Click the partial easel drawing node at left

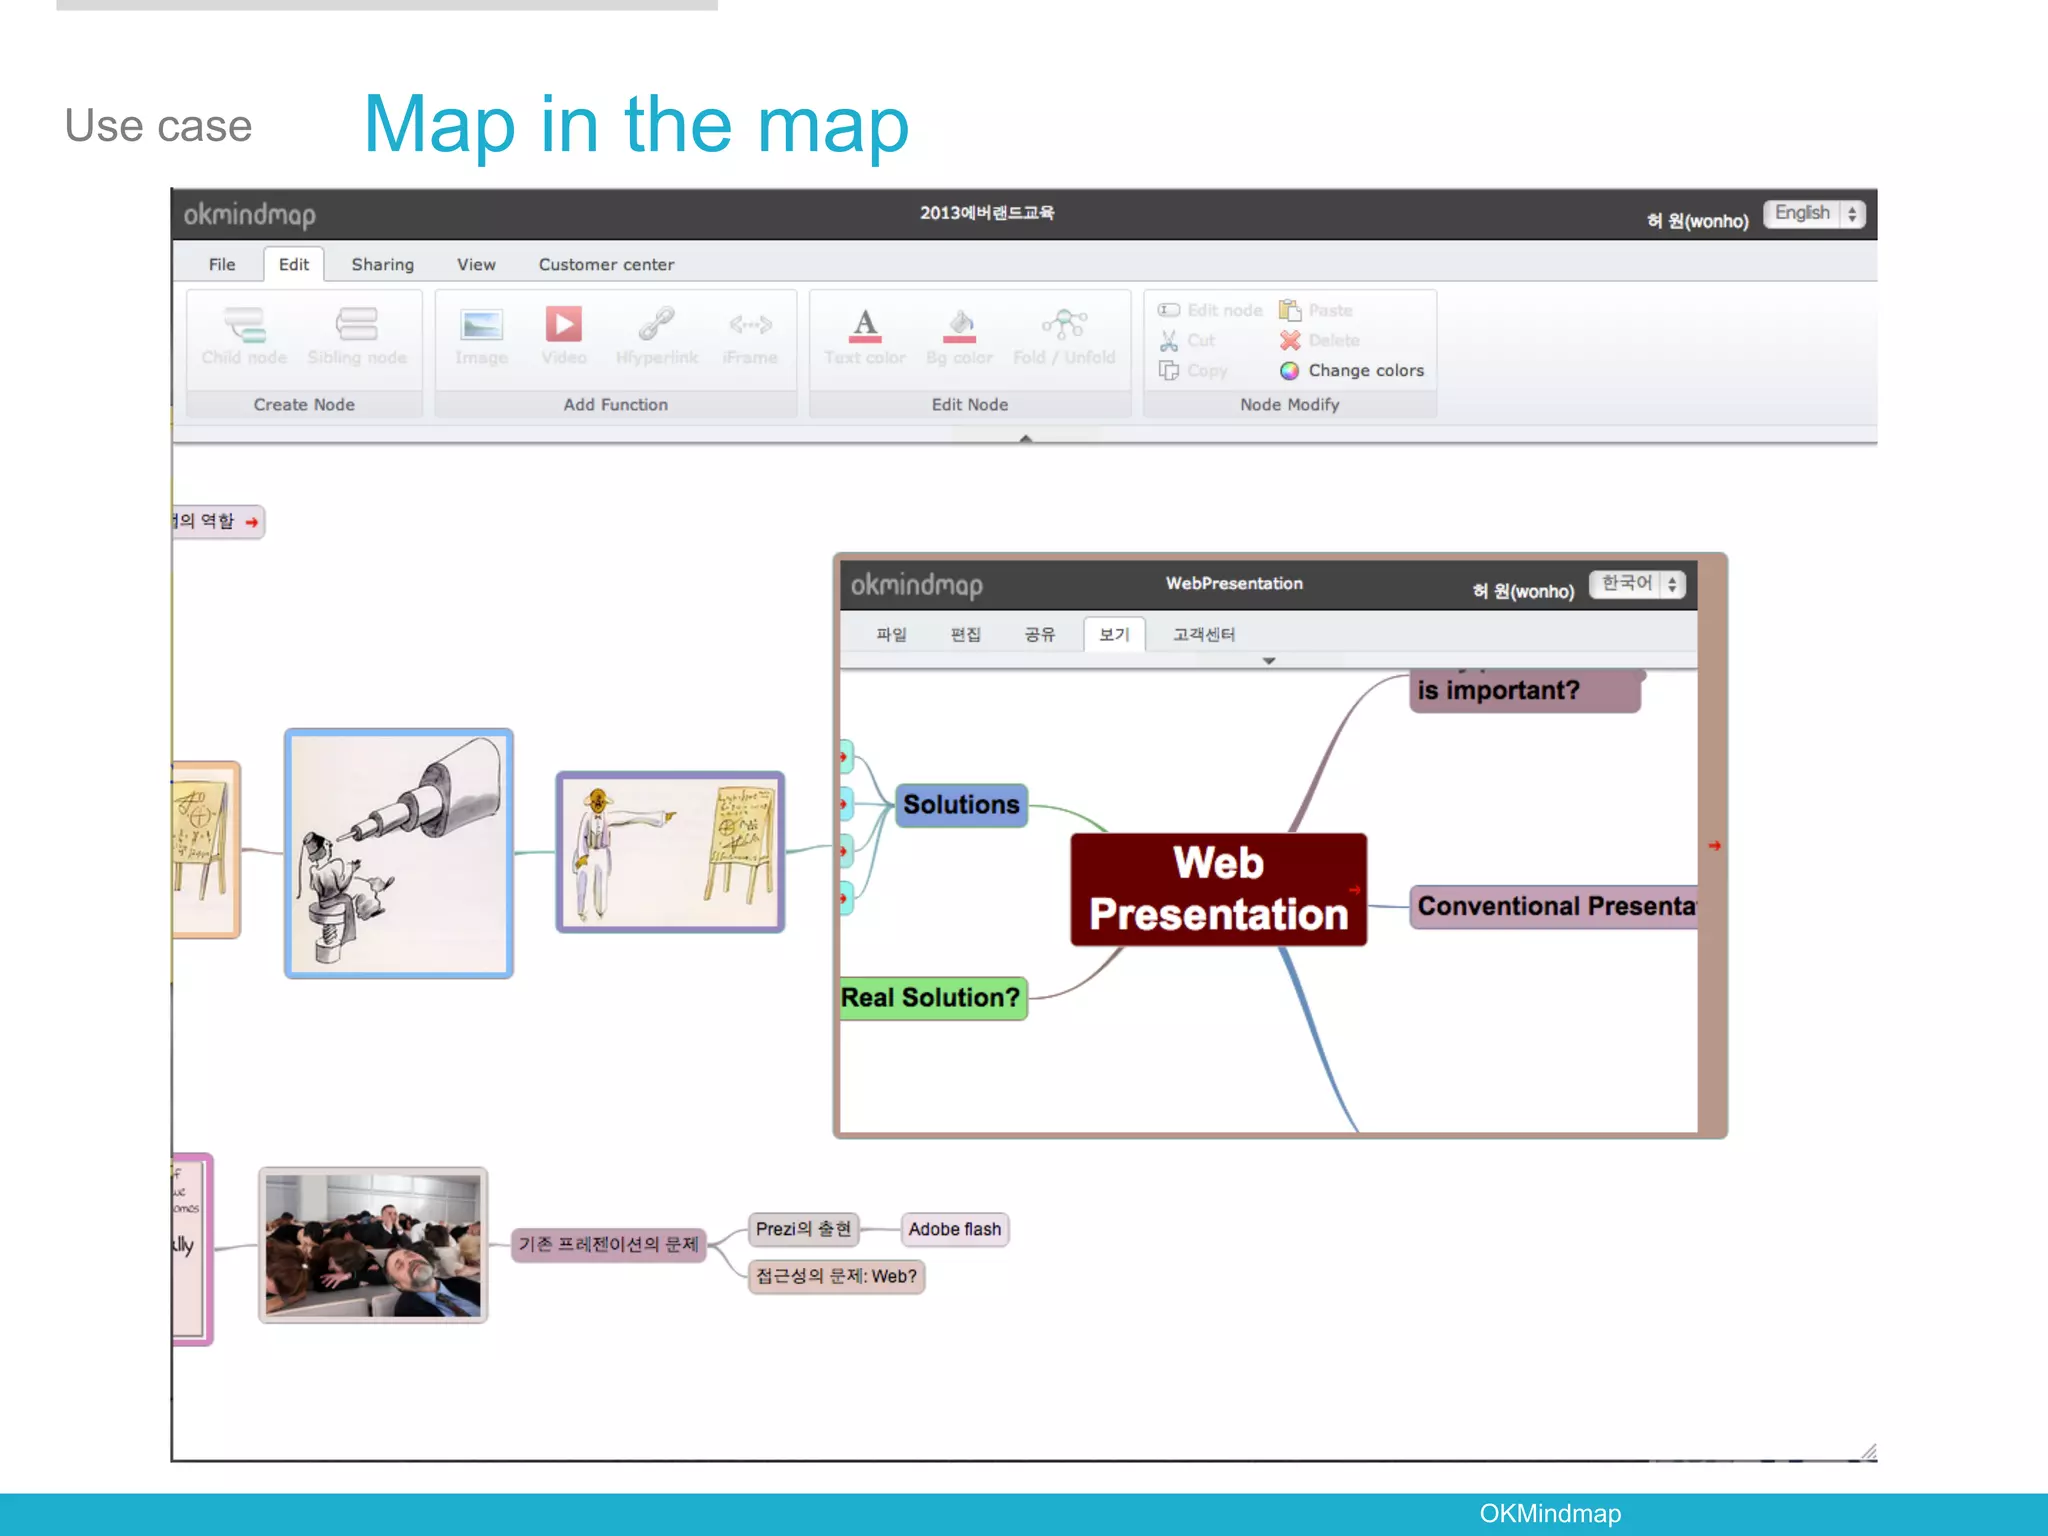tap(206, 850)
